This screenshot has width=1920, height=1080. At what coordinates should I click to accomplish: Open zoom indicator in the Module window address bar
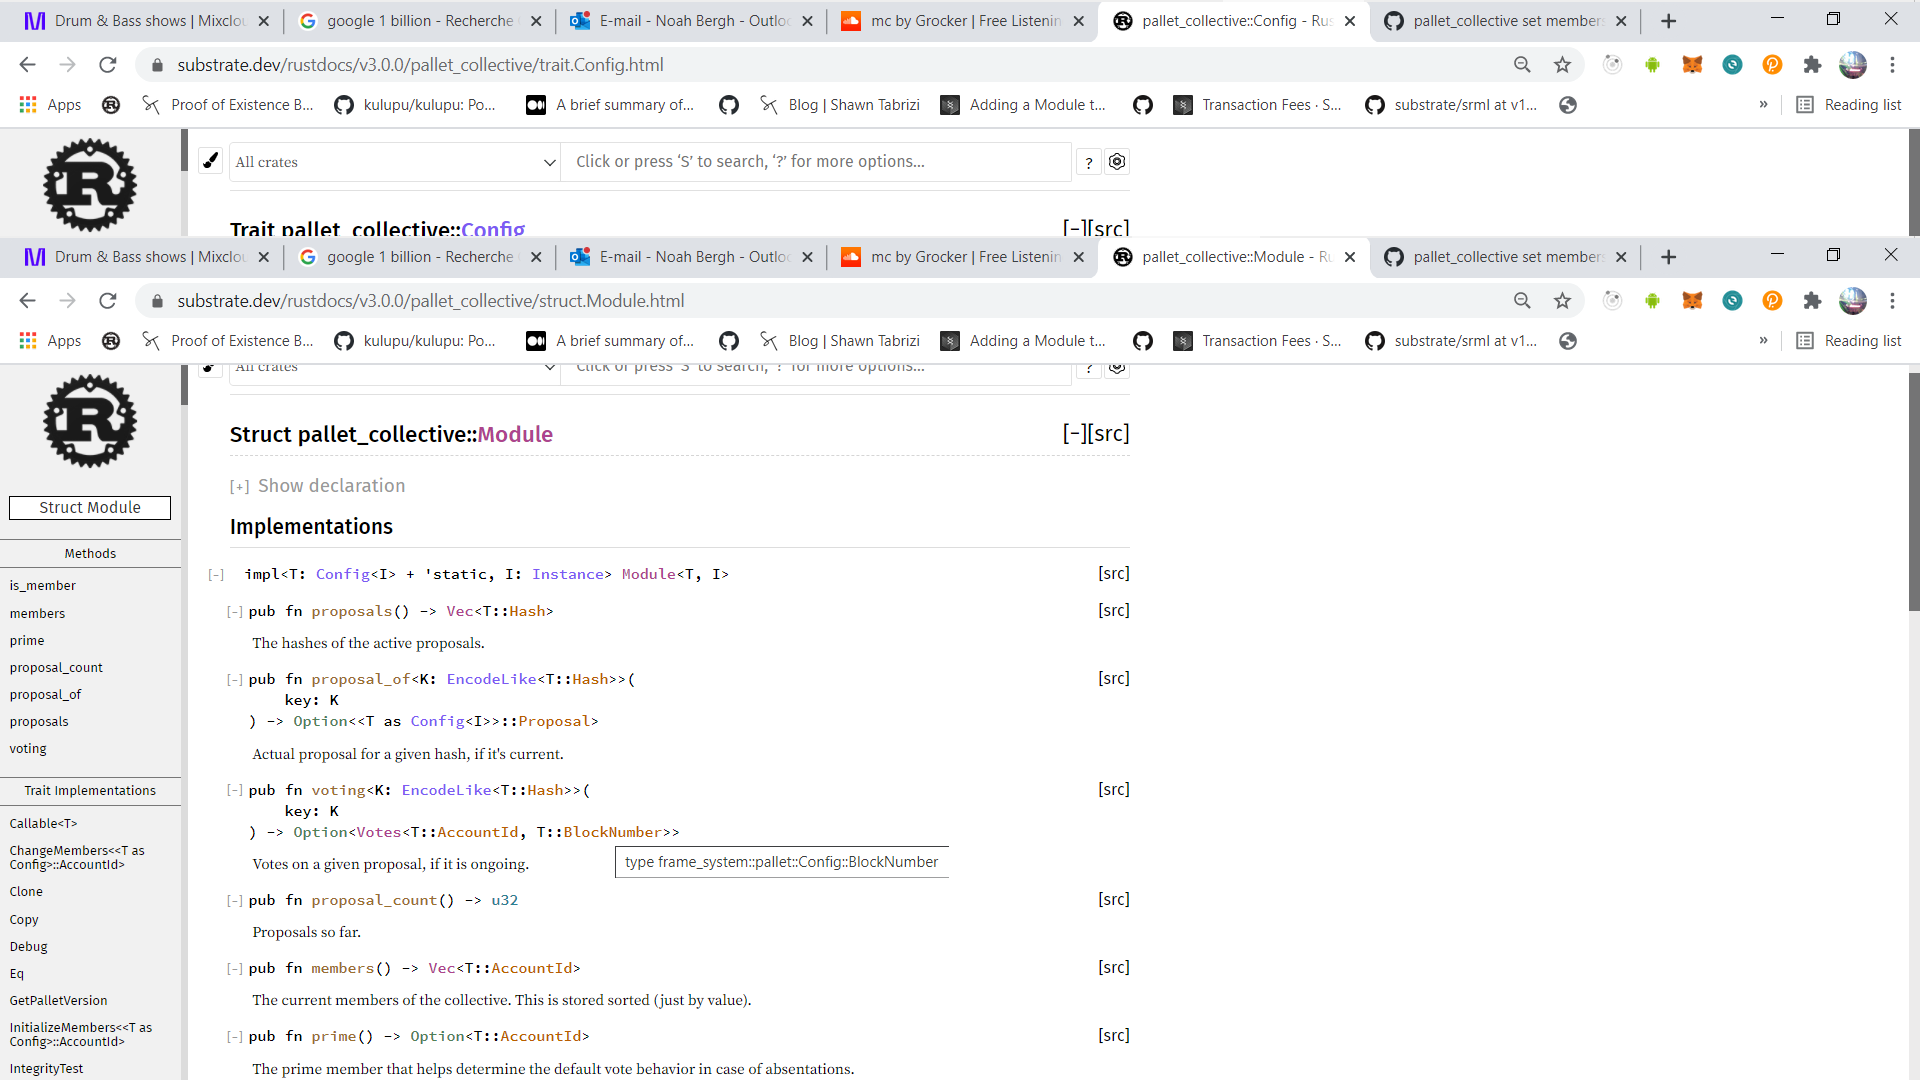tap(1522, 301)
